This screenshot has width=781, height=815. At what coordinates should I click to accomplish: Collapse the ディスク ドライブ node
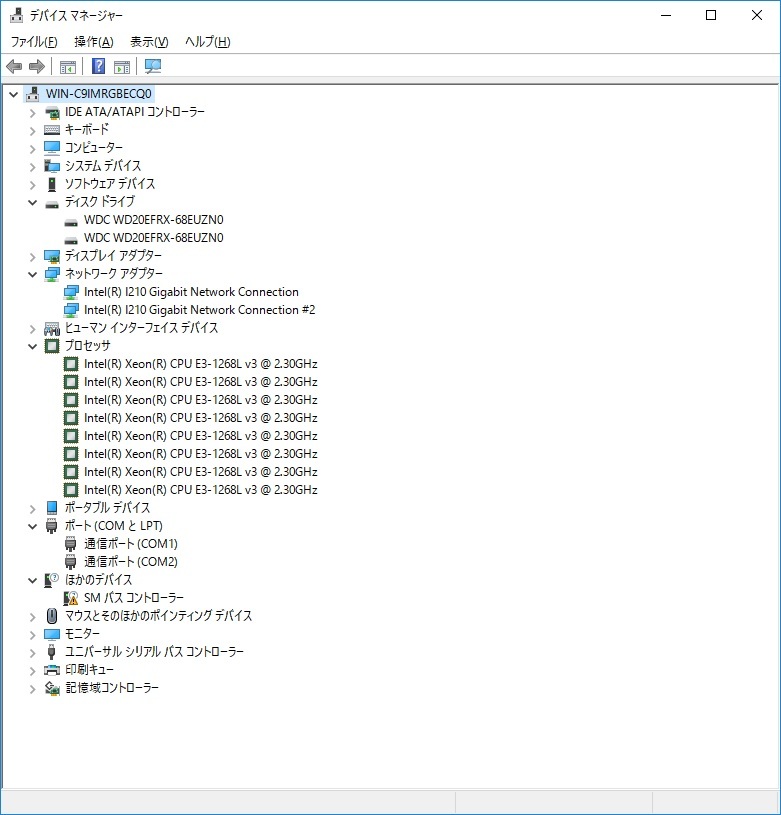[x=32, y=202]
